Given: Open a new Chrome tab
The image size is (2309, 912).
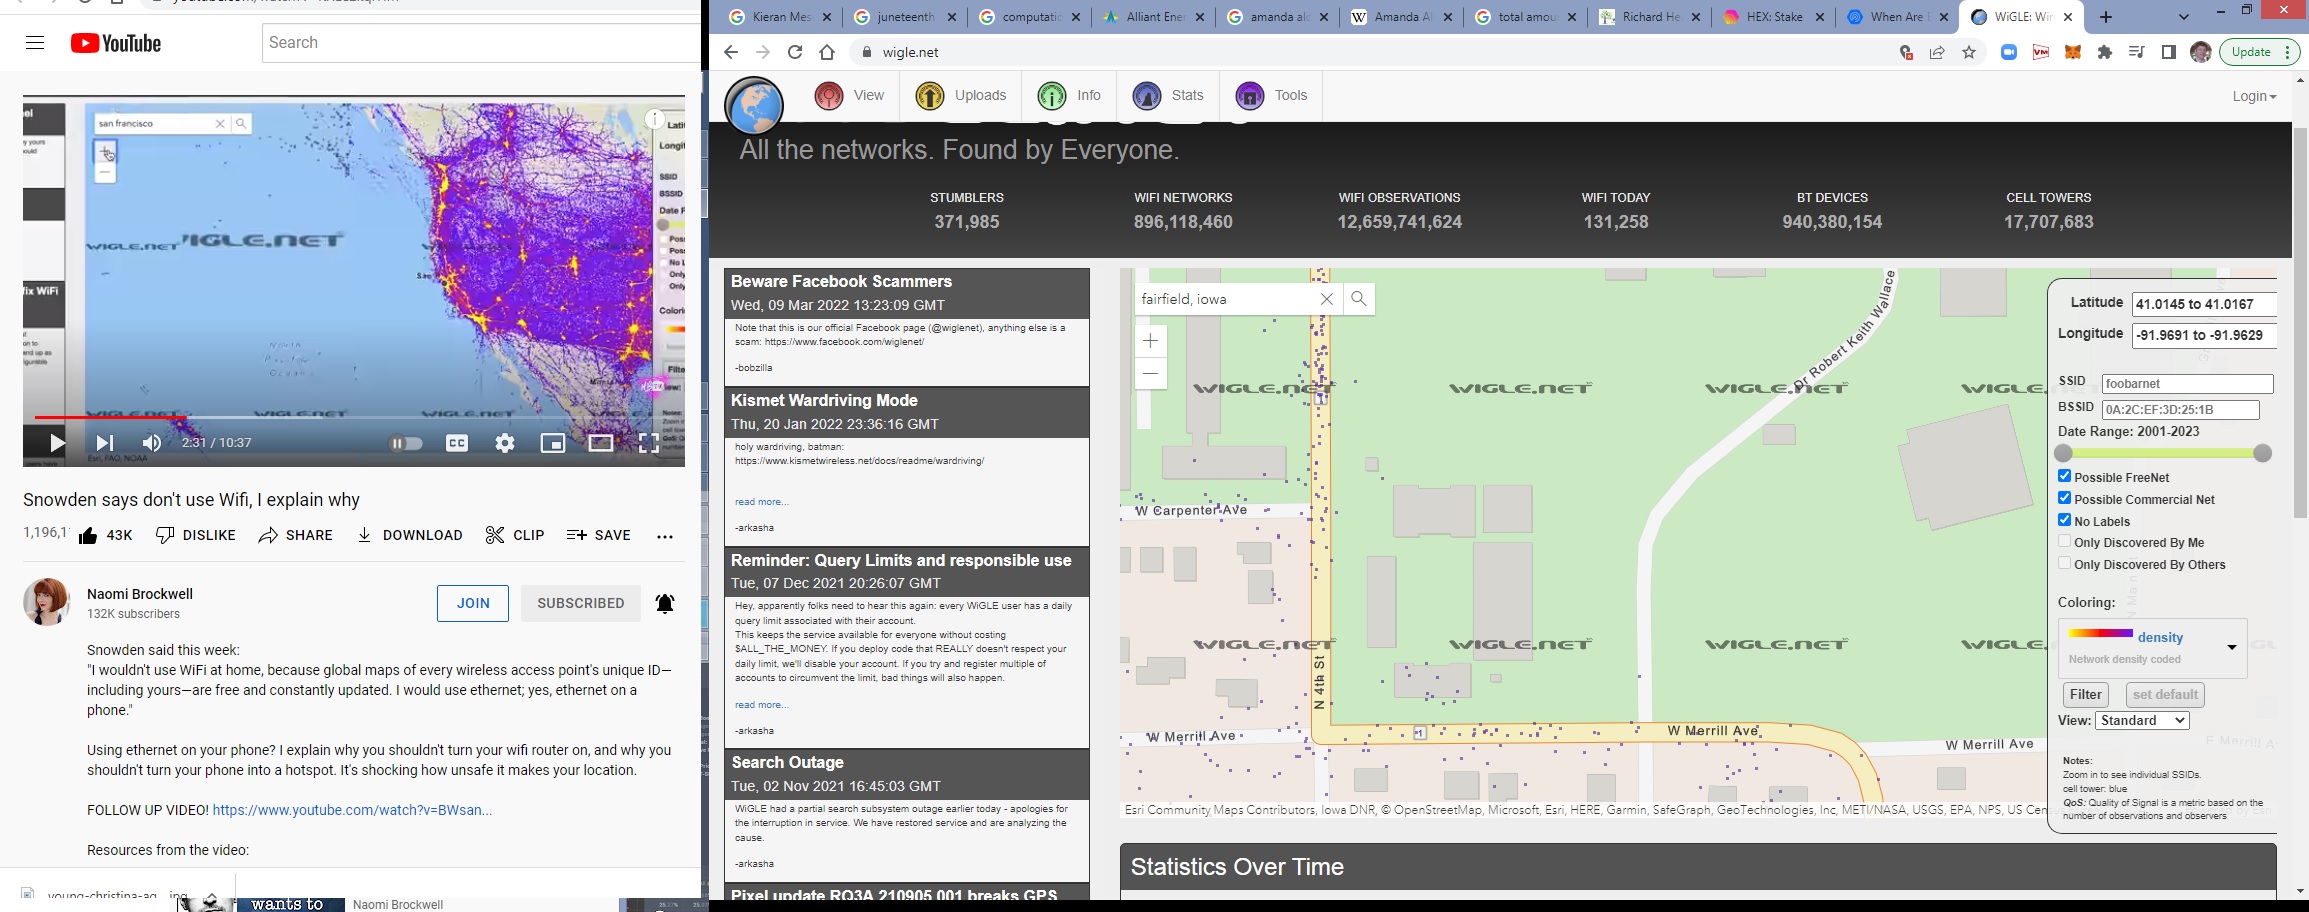Looking at the screenshot, I should pos(2106,17).
